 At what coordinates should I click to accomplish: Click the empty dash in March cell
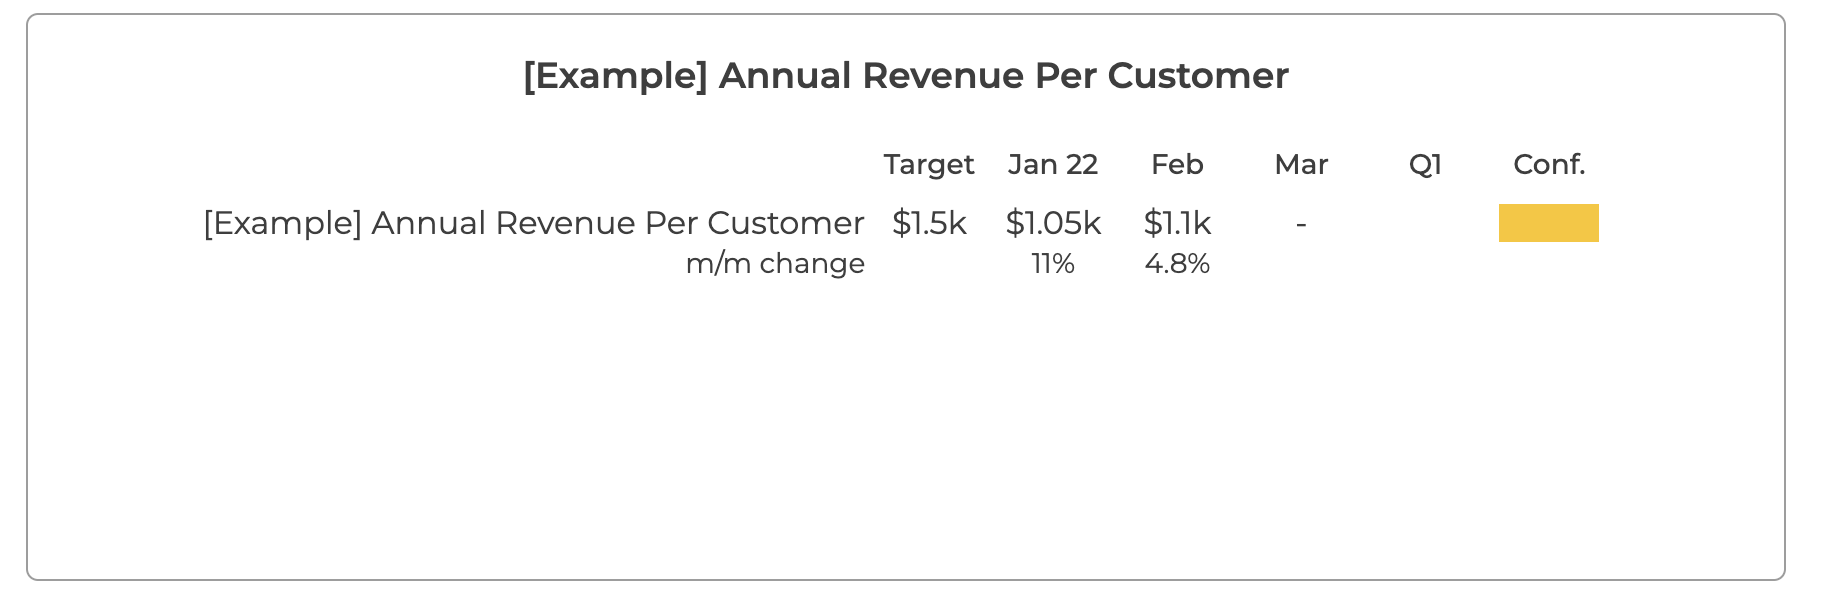(x=1301, y=224)
